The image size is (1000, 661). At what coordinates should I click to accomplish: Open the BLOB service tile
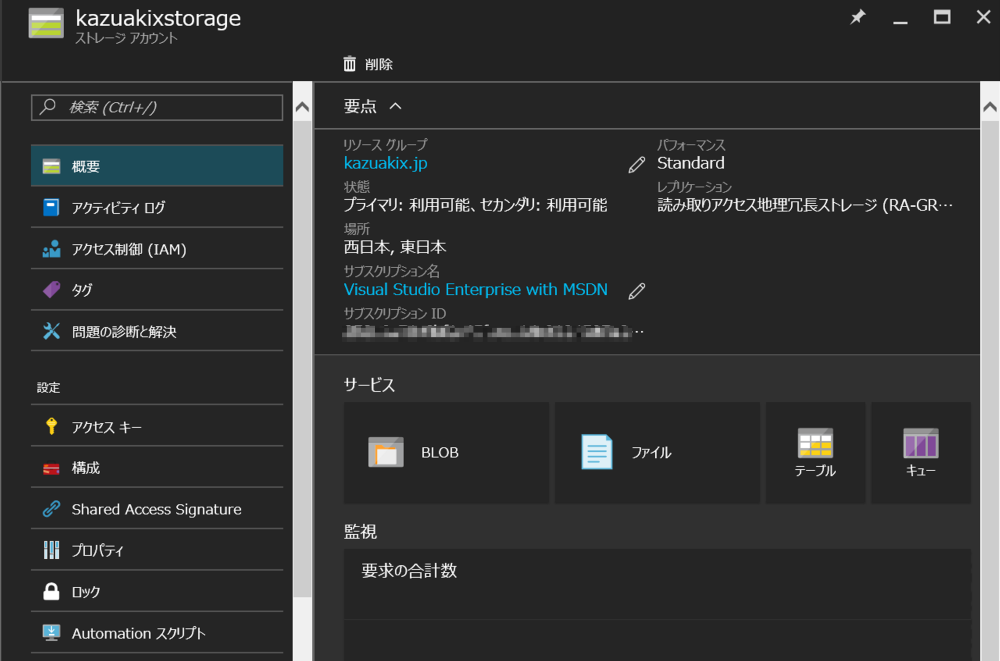point(446,453)
